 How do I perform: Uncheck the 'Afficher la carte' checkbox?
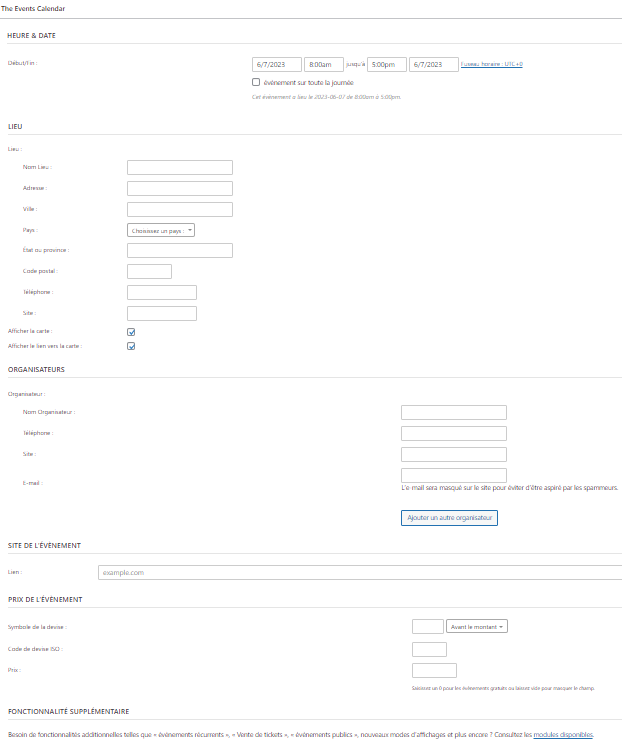tap(131, 331)
